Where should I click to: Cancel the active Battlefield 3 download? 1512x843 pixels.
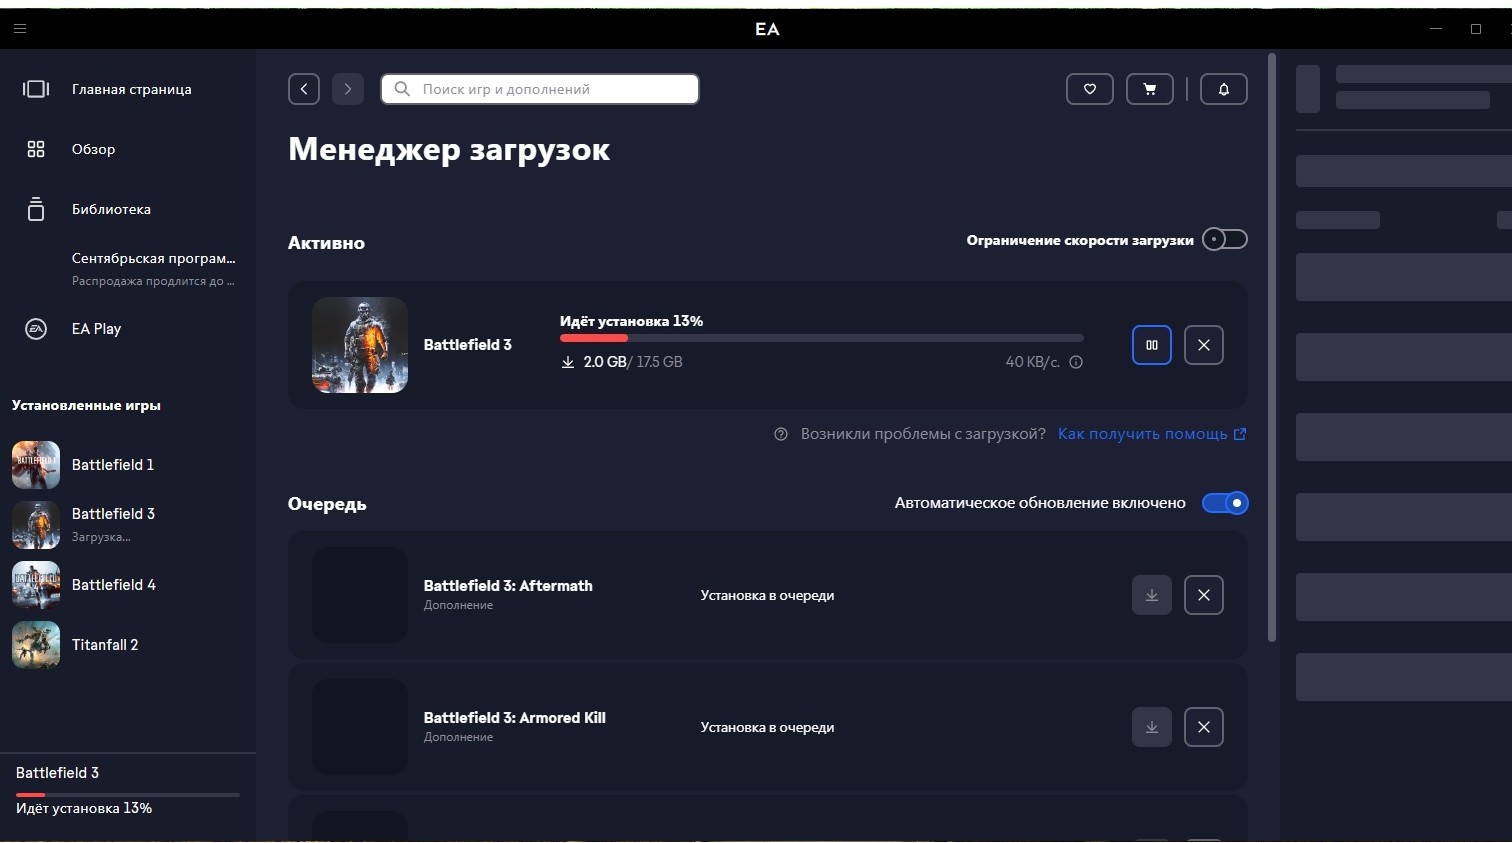[1204, 345]
